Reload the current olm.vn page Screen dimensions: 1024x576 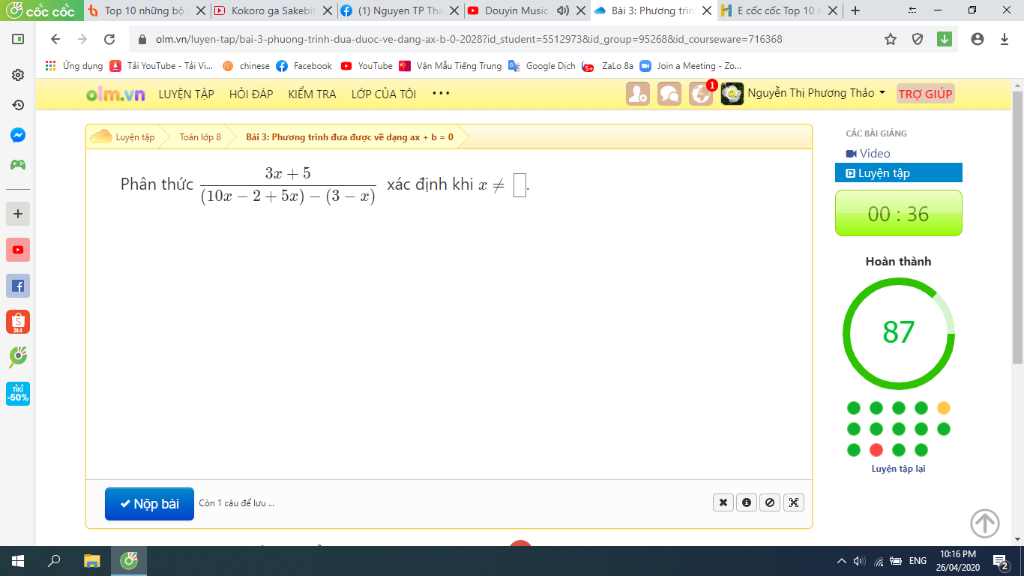[x=109, y=39]
